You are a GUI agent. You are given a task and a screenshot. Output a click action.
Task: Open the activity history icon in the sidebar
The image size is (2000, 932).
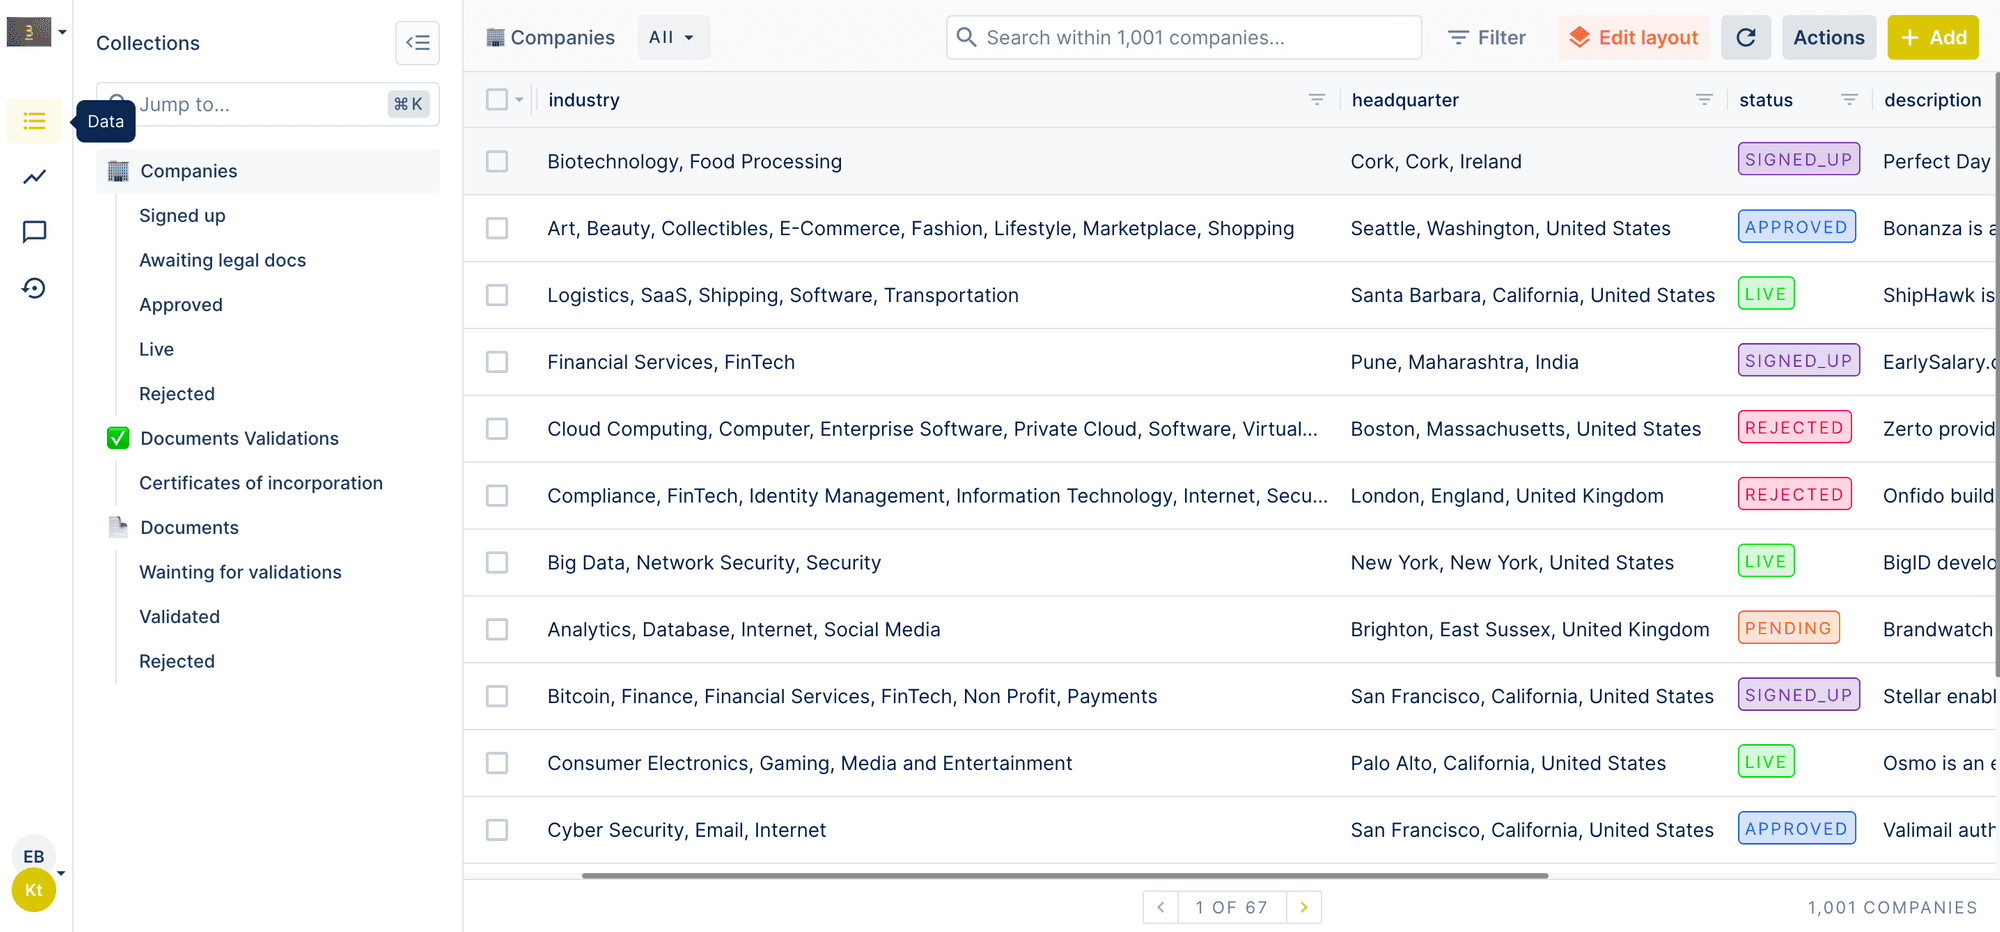coord(35,288)
